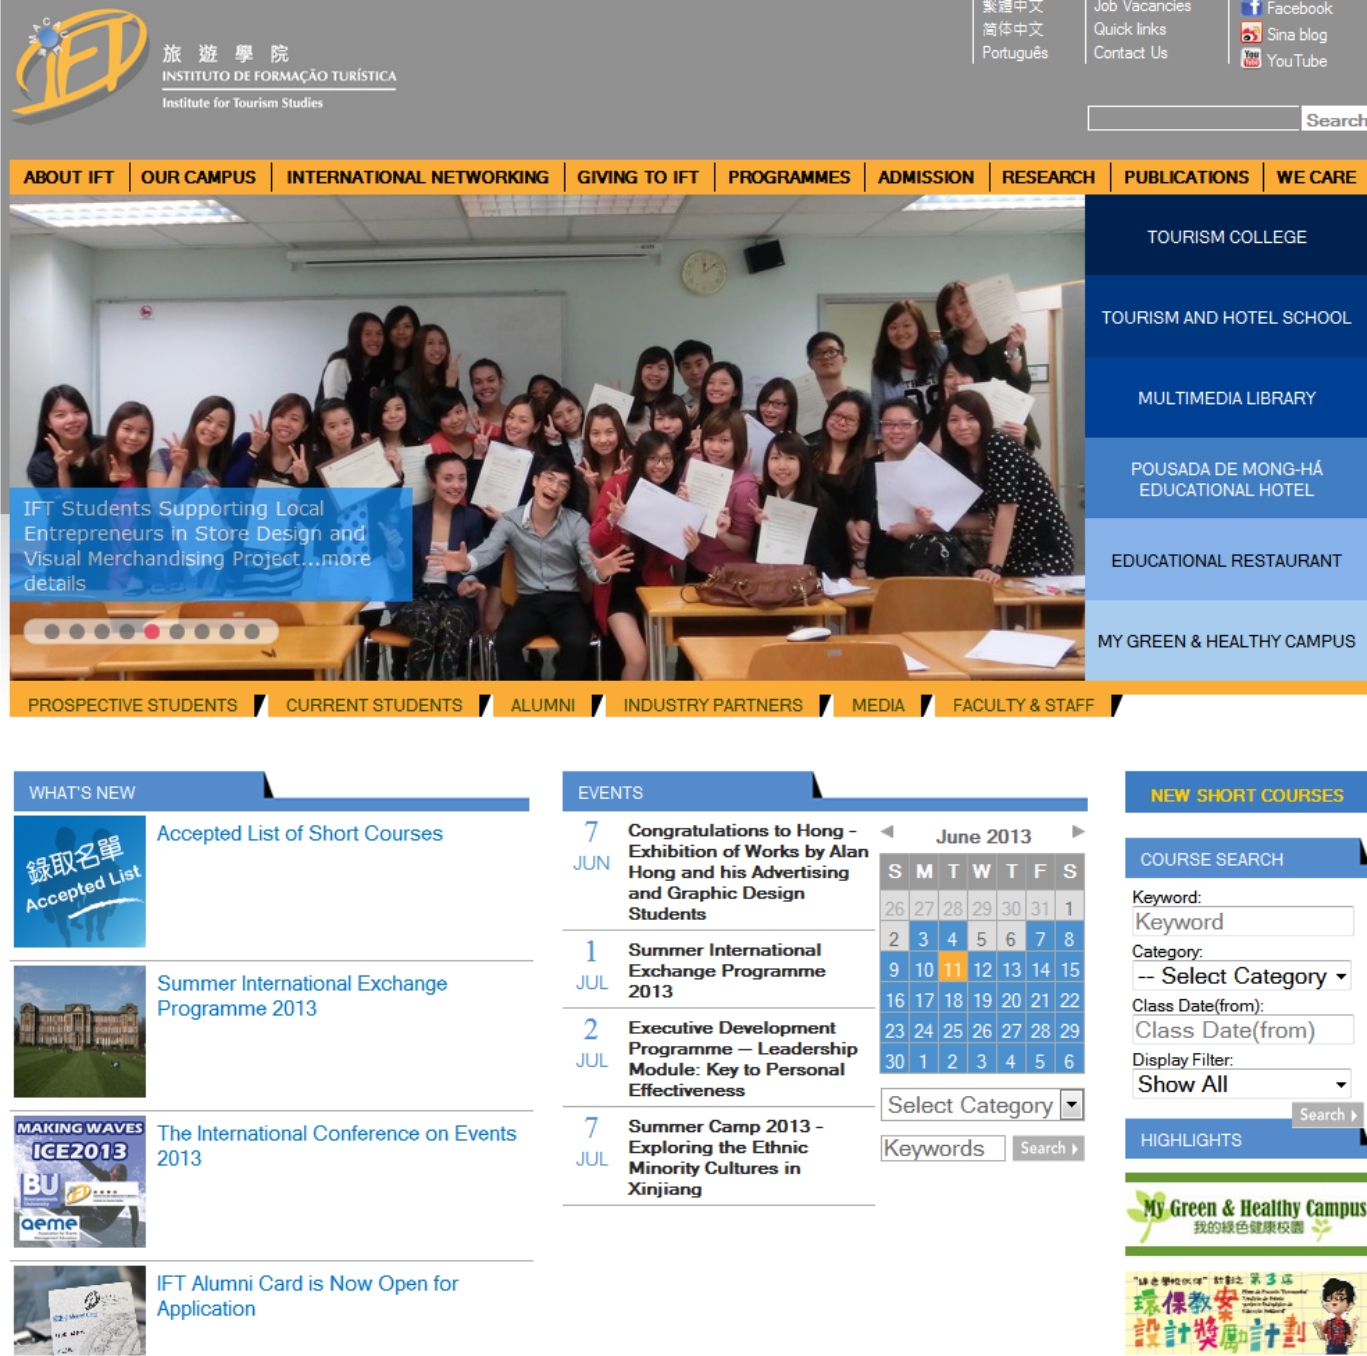Switch to the PROSPECTIVE STUDENTS tab
The width and height of the screenshot is (1367, 1356).
coord(133,705)
